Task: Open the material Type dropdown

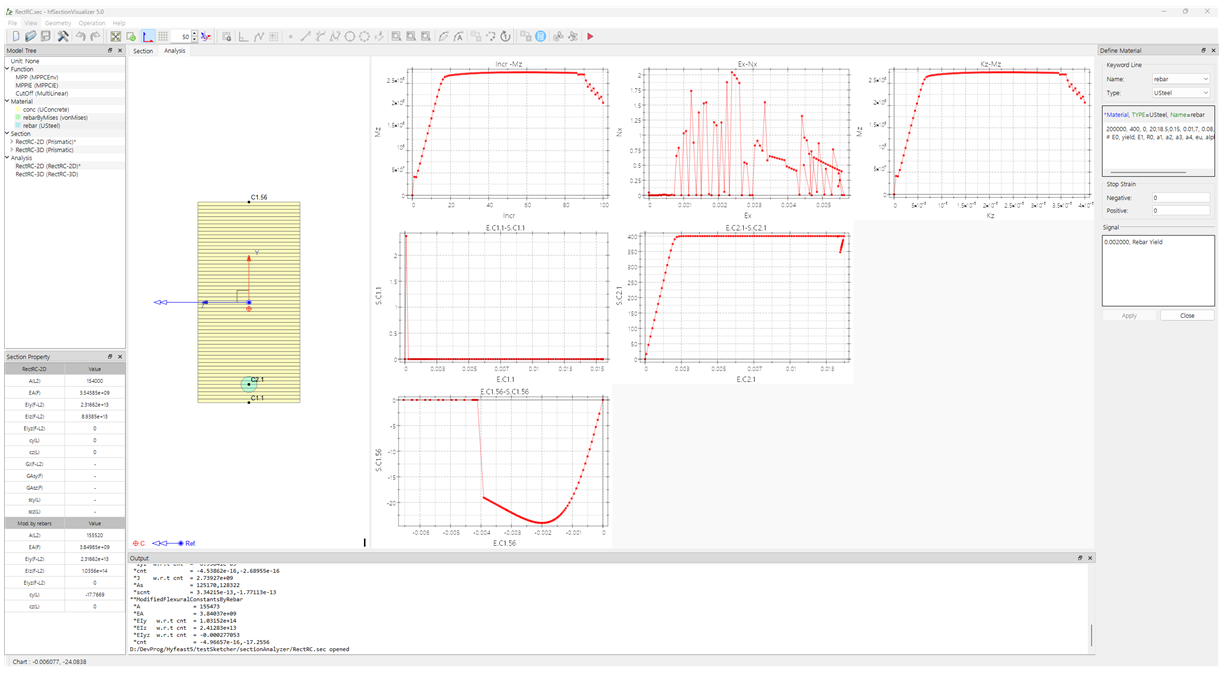Action: pos(1181,92)
